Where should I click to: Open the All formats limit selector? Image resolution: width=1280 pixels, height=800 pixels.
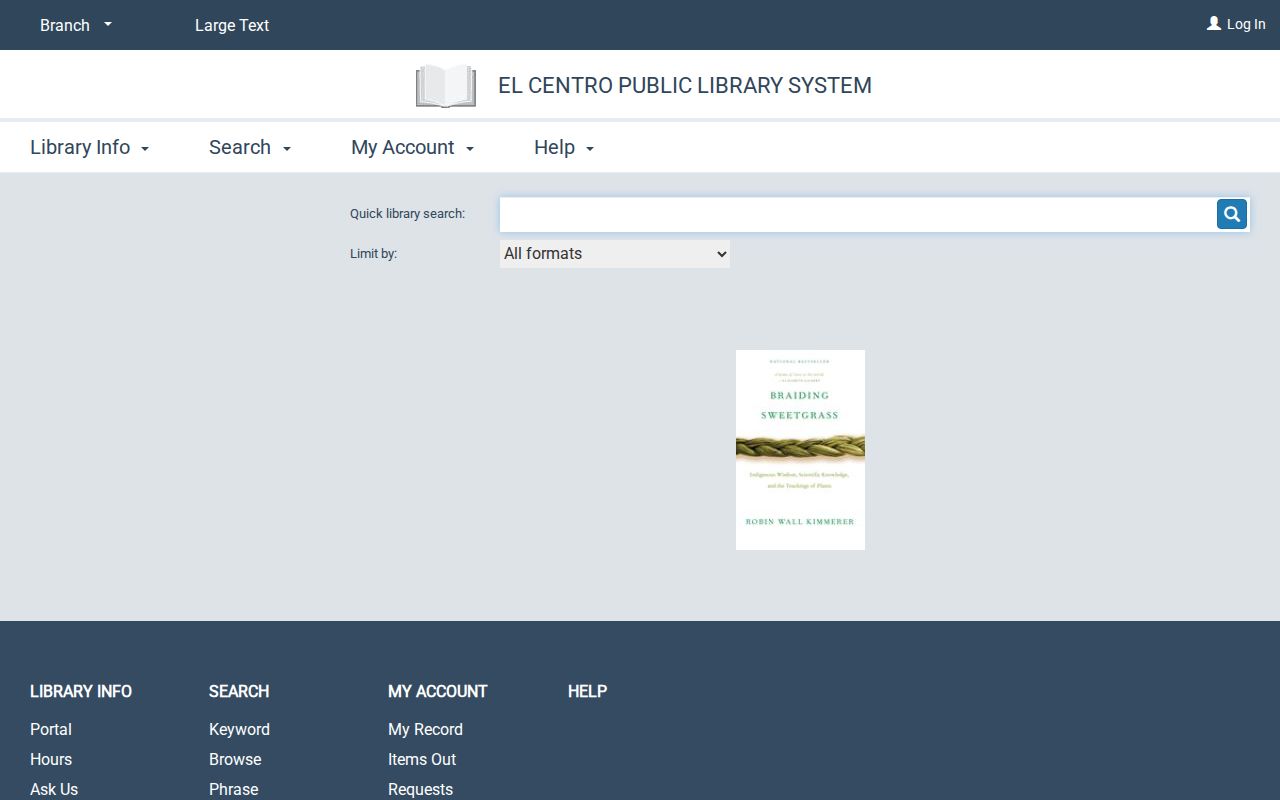pyautogui.click(x=615, y=254)
